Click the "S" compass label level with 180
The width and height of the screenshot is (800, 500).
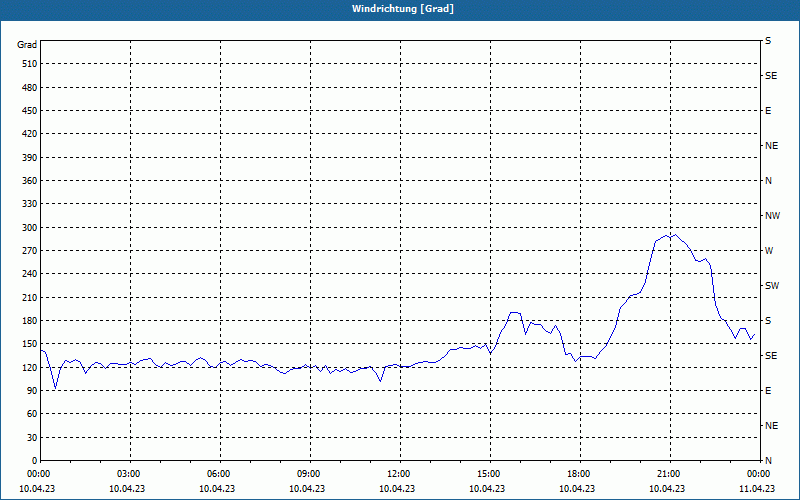point(768,321)
